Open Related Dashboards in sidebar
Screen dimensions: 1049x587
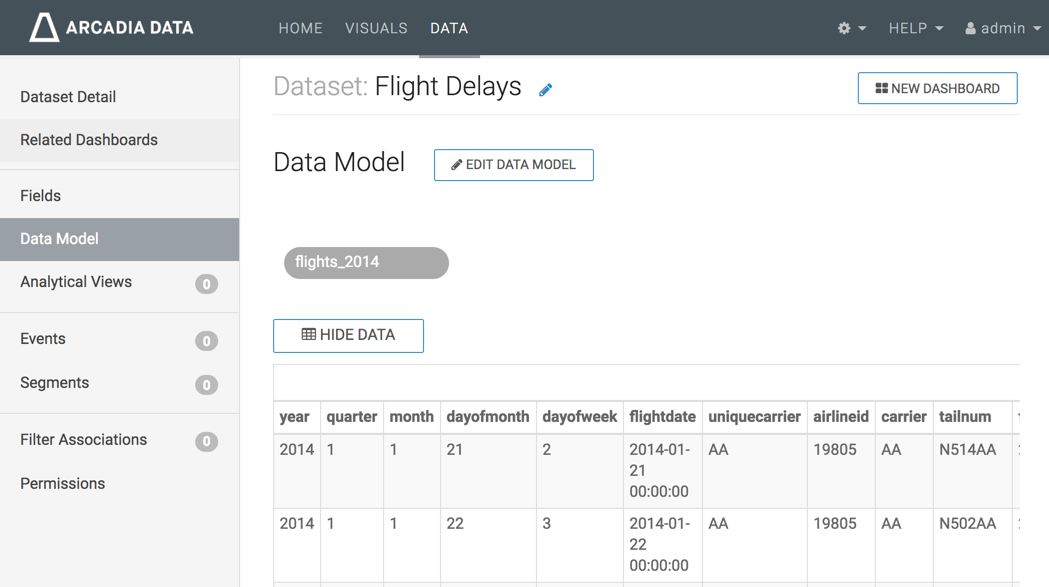pyautogui.click(x=89, y=140)
